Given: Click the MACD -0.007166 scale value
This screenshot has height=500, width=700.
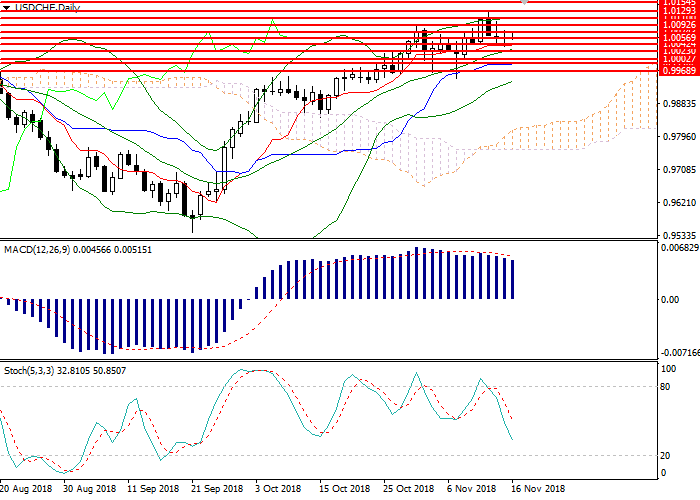Looking at the screenshot, I should [x=680, y=353].
